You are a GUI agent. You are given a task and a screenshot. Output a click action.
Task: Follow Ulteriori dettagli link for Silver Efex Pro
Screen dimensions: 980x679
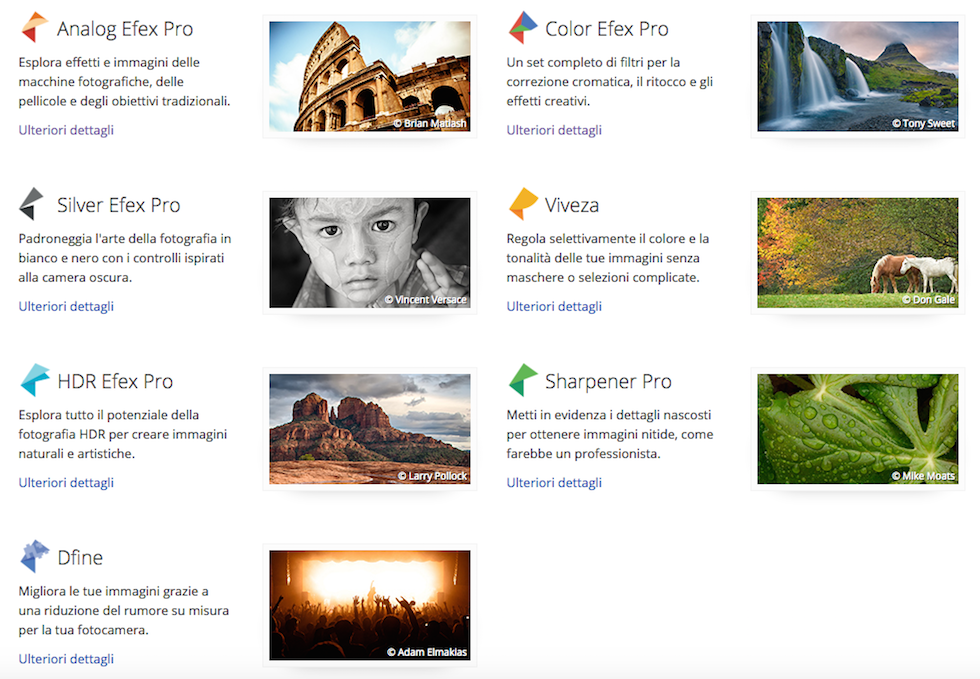66,306
